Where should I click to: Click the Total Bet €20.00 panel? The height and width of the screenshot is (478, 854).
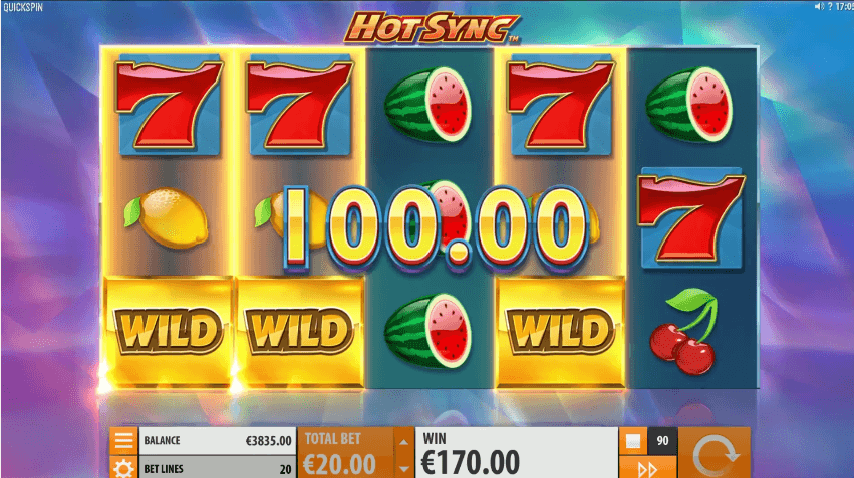345,453
